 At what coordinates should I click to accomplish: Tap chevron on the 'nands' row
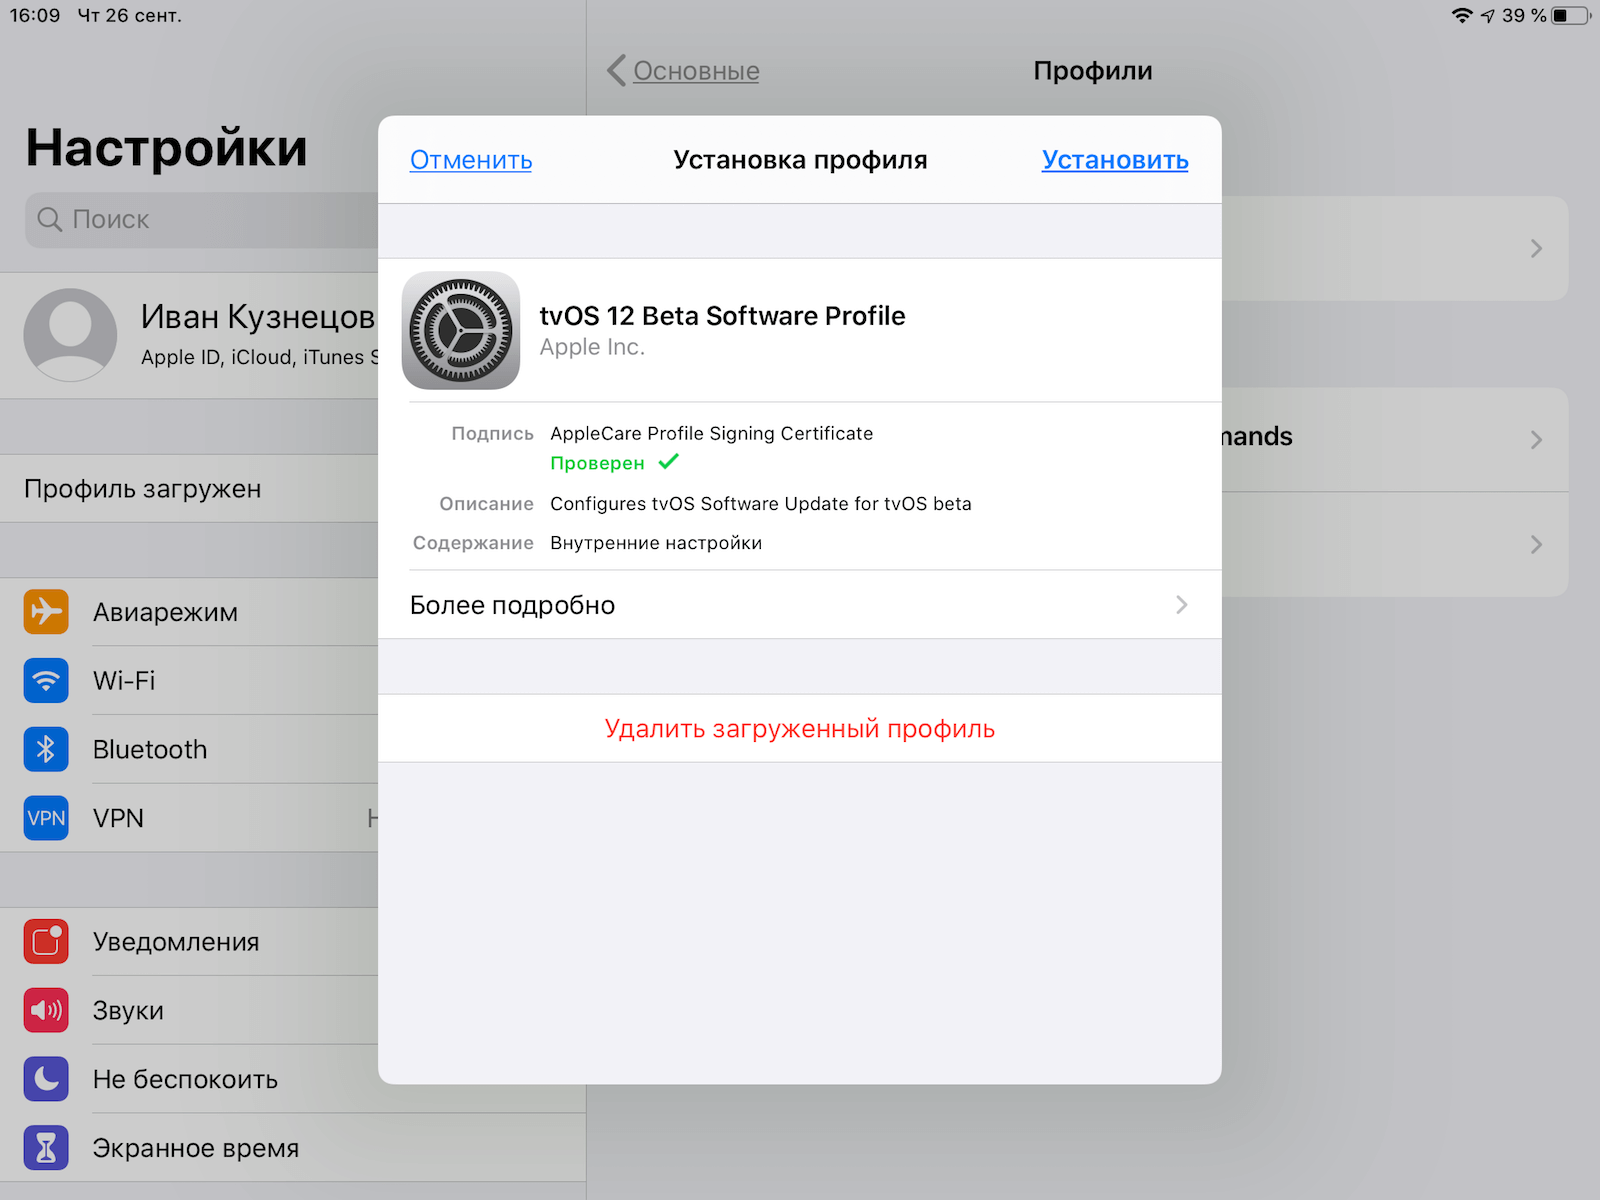click(x=1537, y=440)
